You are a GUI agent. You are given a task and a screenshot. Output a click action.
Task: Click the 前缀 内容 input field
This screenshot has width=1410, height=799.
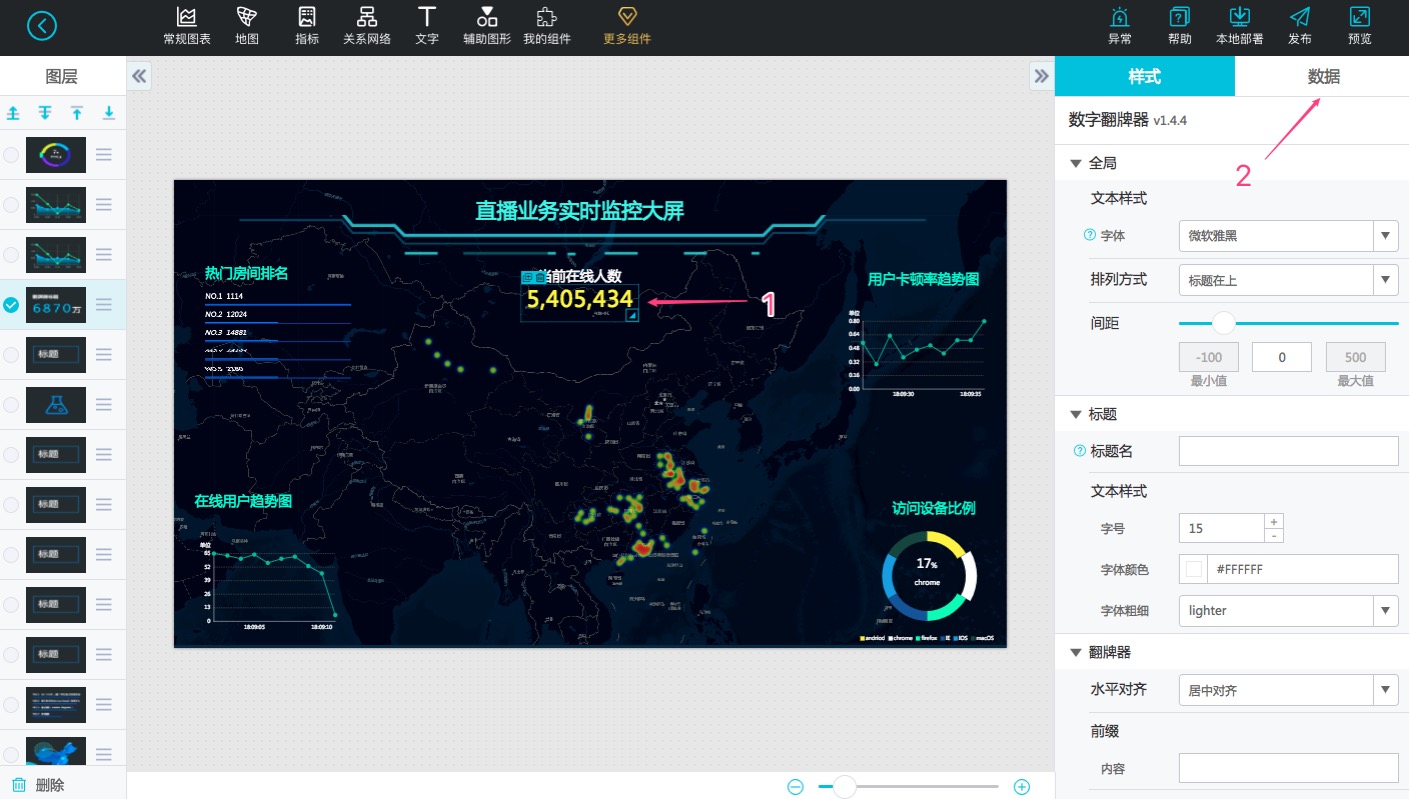1288,768
